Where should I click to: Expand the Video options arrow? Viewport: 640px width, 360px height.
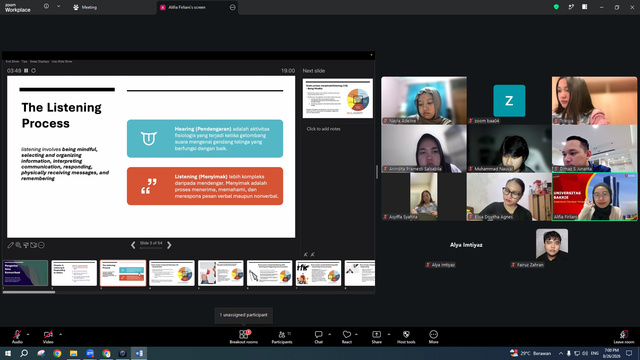(60, 334)
